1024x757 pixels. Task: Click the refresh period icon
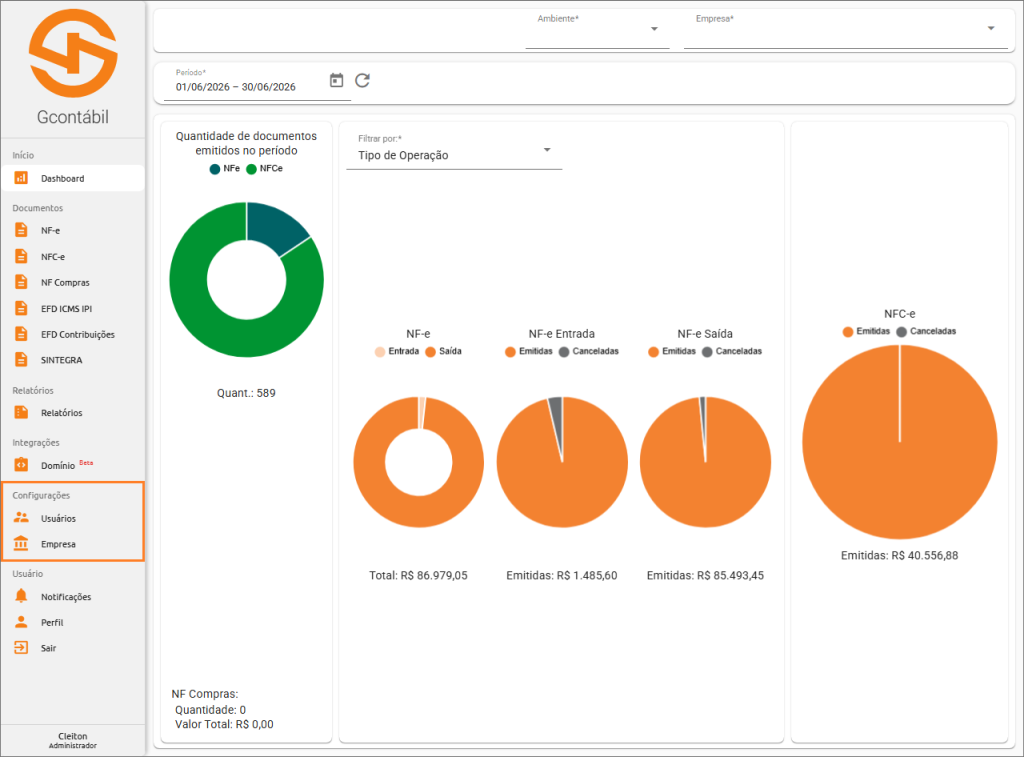pos(362,80)
